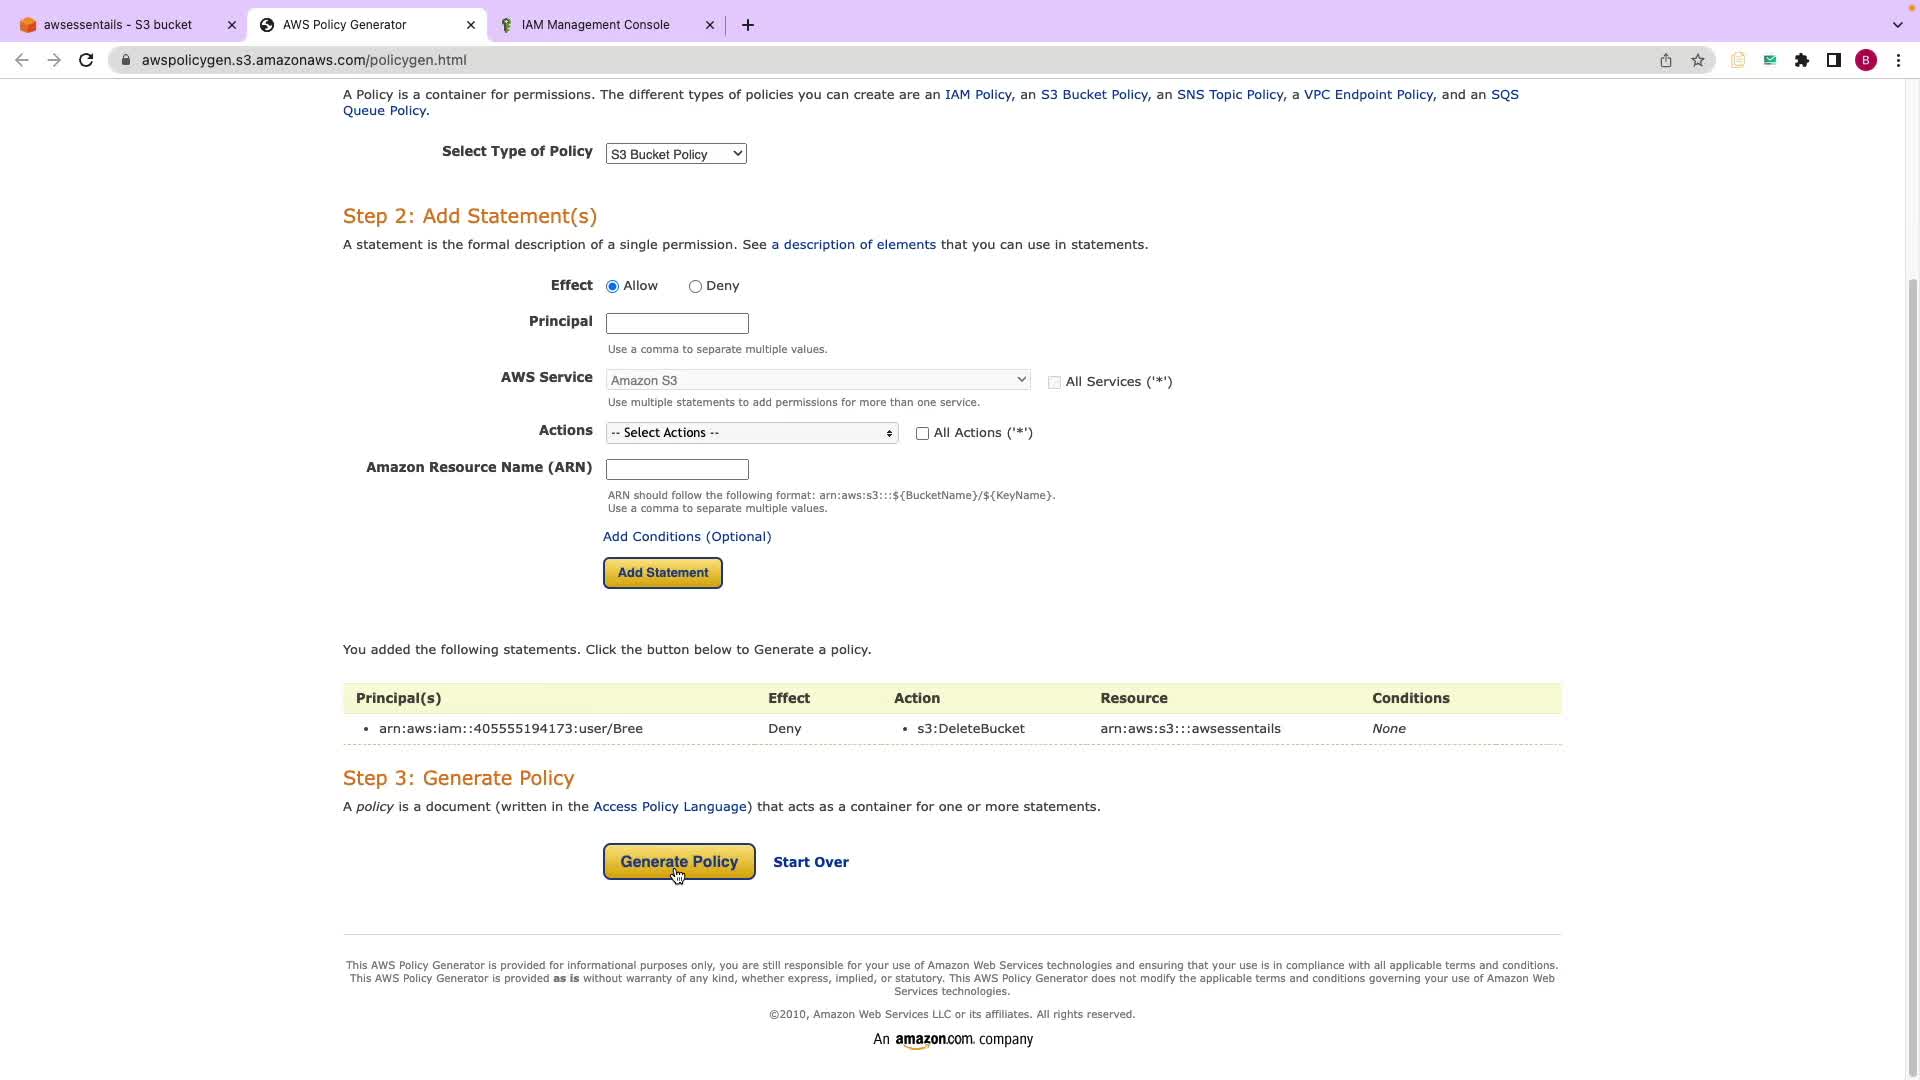Open the Select Type of Policy dropdown

(x=676, y=154)
